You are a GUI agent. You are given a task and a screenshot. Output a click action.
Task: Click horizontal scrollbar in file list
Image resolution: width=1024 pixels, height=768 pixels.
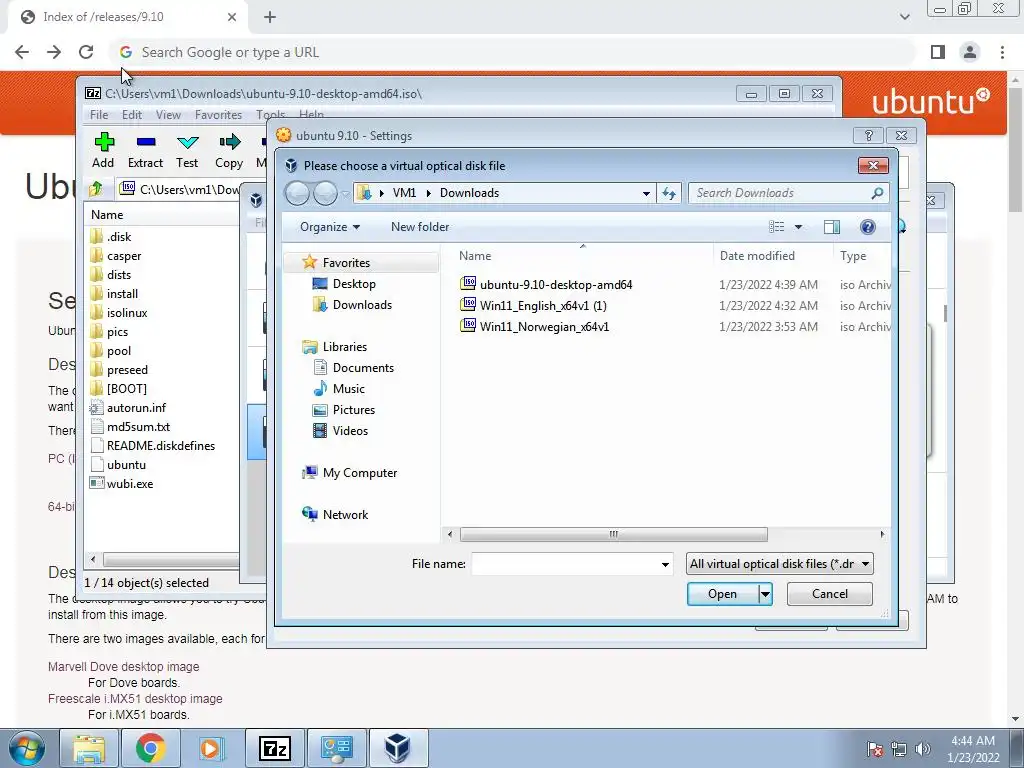(613, 534)
